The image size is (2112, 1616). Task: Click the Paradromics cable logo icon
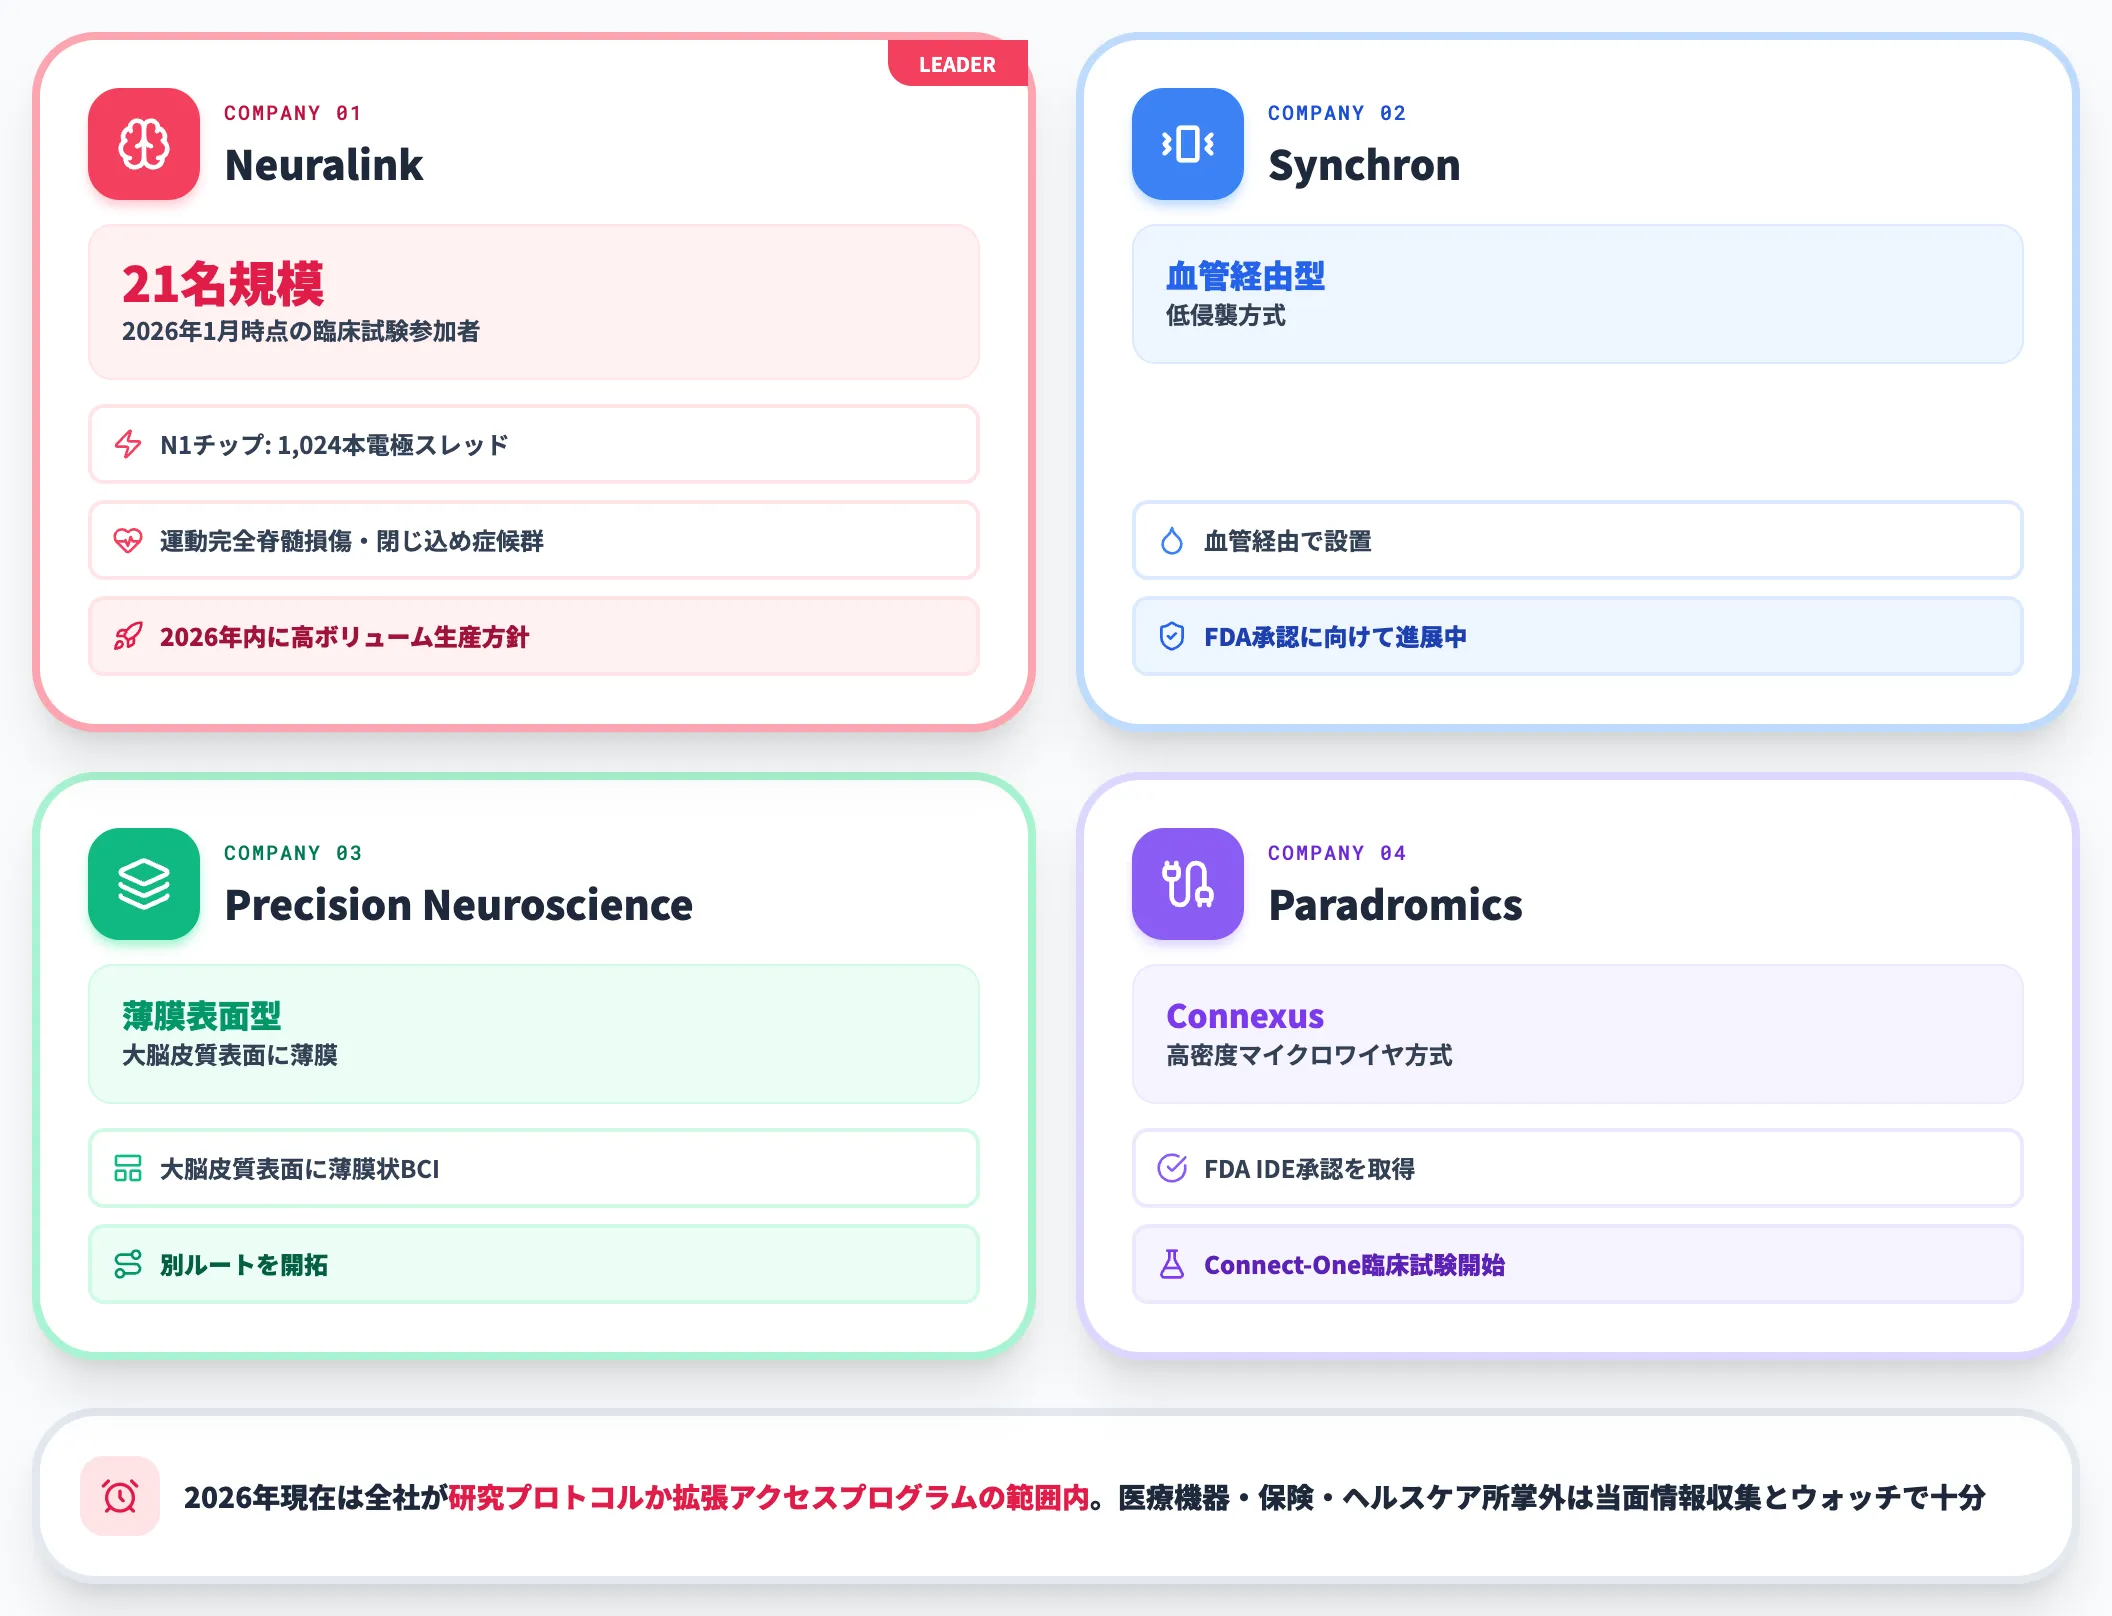(x=1188, y=884)
